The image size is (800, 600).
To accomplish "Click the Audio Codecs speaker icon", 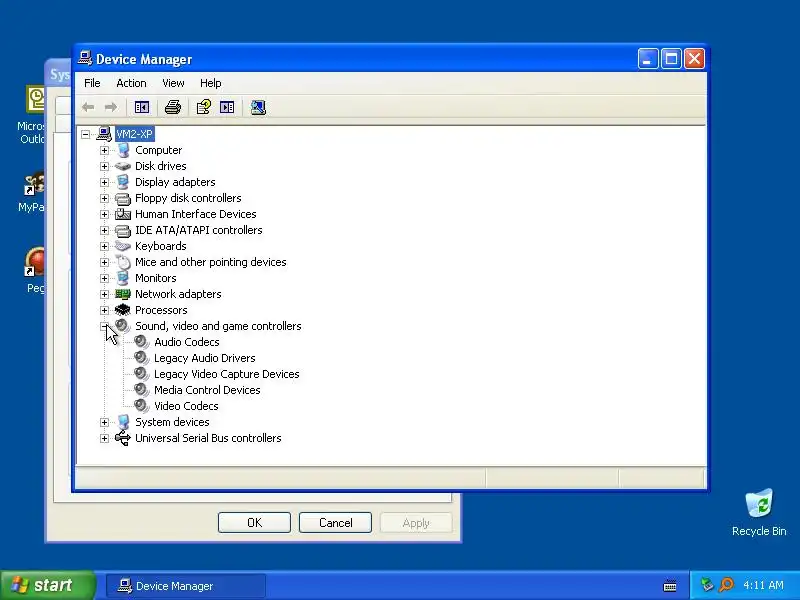I will click(x=141, y=342).
